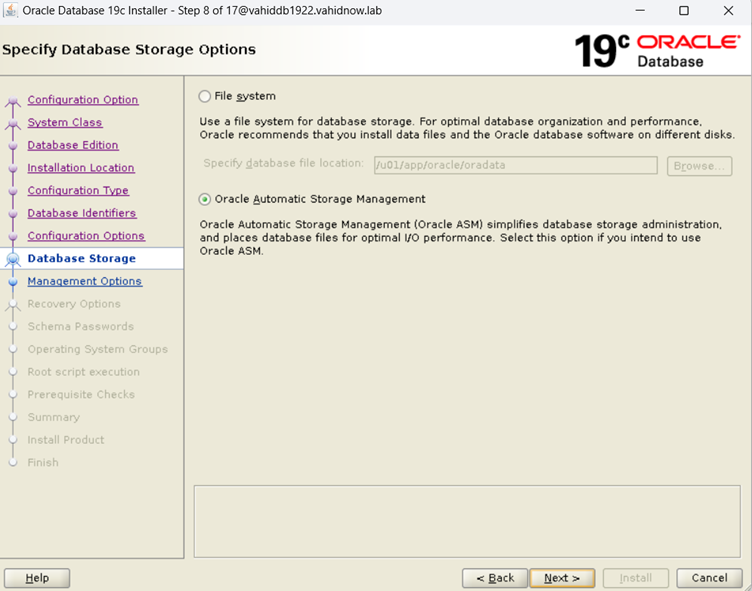Open the Configuration Options step
This screenshot has width=752, height=591.
pyautogui.click(x=86, y=236)
